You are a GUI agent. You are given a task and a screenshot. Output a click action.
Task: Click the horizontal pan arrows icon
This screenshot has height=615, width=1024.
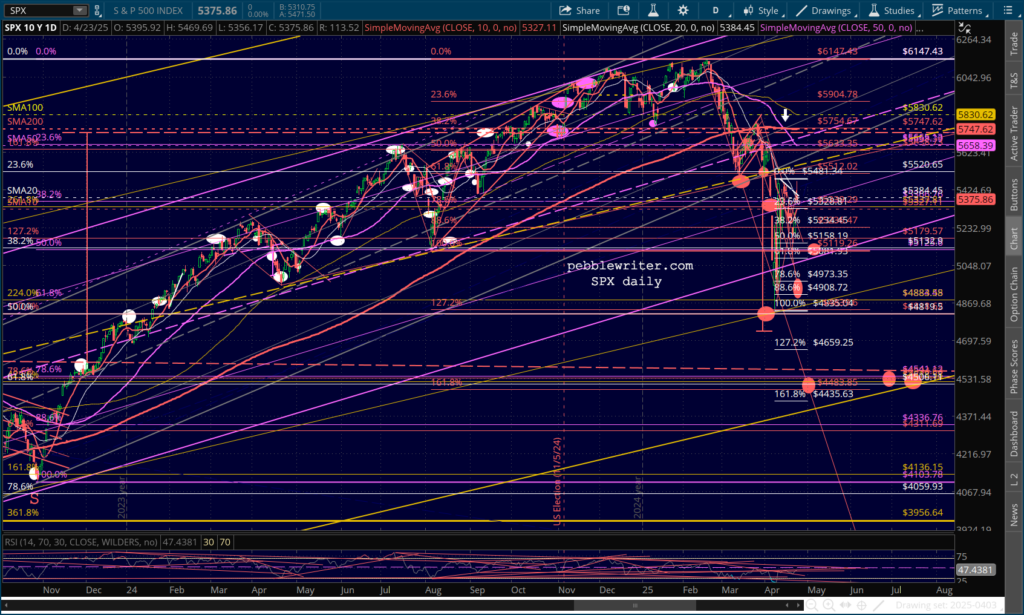pyautogui.click(x=846, y=605)
